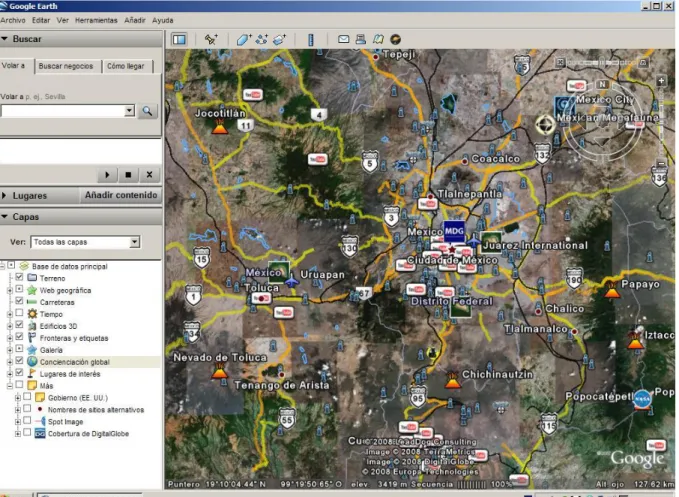Image resolution: width=679 pixels, height=497 pixels.
Task: Enable the Gobierno (EE. UU.) checkbox
Action: tap(27, 397)
